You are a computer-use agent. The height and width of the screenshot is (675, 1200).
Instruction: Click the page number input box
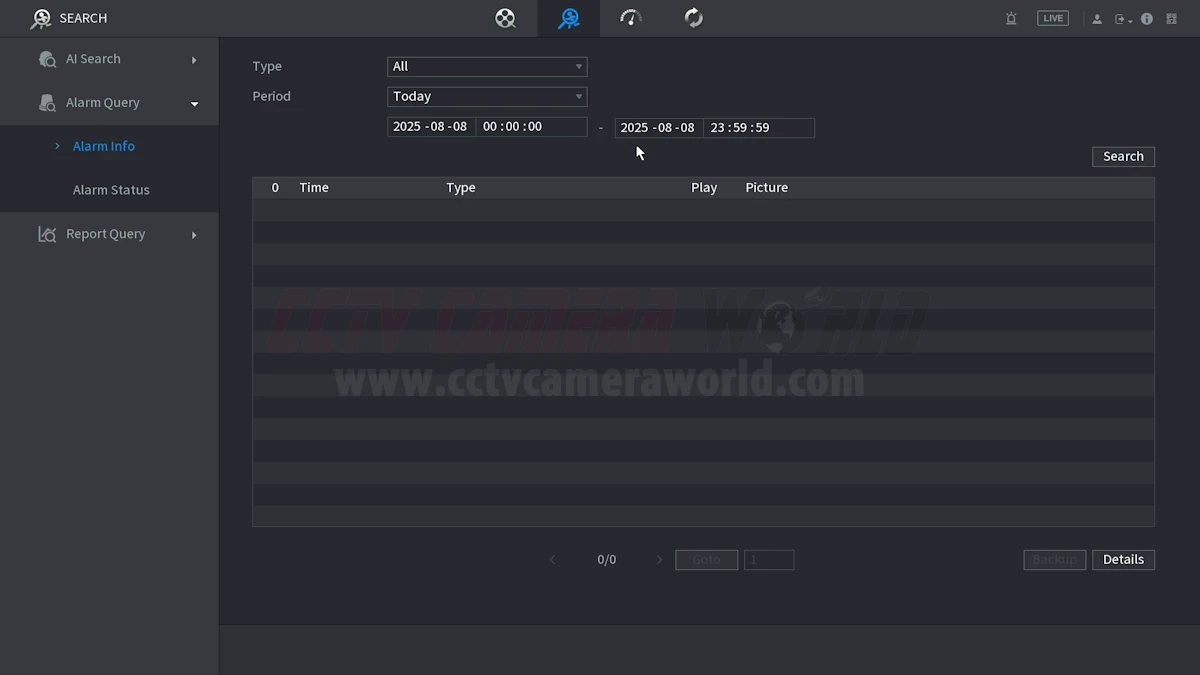[x=769, y=560]
